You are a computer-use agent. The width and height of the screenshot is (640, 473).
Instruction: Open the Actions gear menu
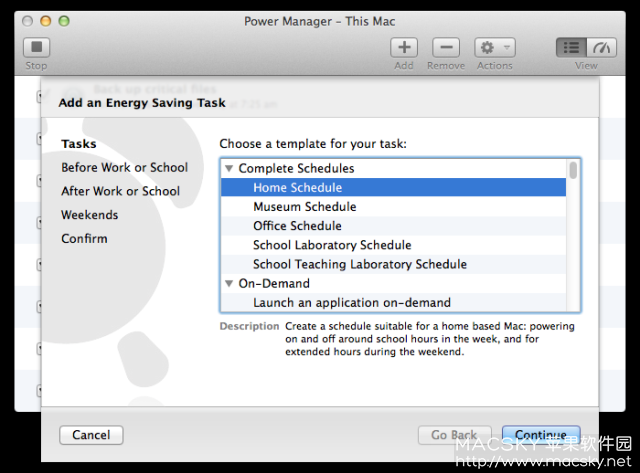pyautogui.click(x=495, y=47)
